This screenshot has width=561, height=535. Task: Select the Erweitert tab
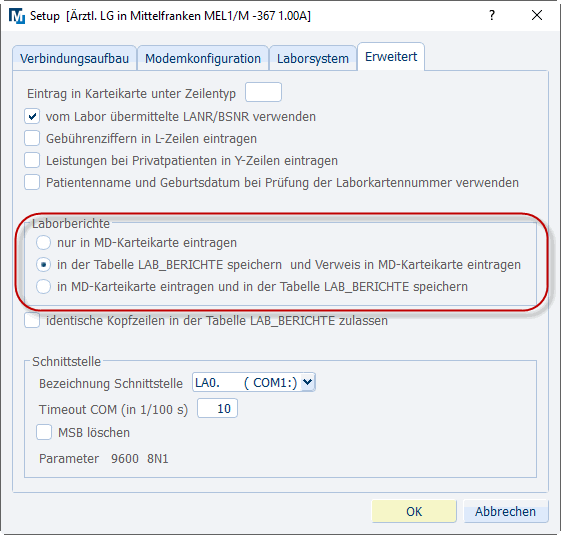[391, 57]
